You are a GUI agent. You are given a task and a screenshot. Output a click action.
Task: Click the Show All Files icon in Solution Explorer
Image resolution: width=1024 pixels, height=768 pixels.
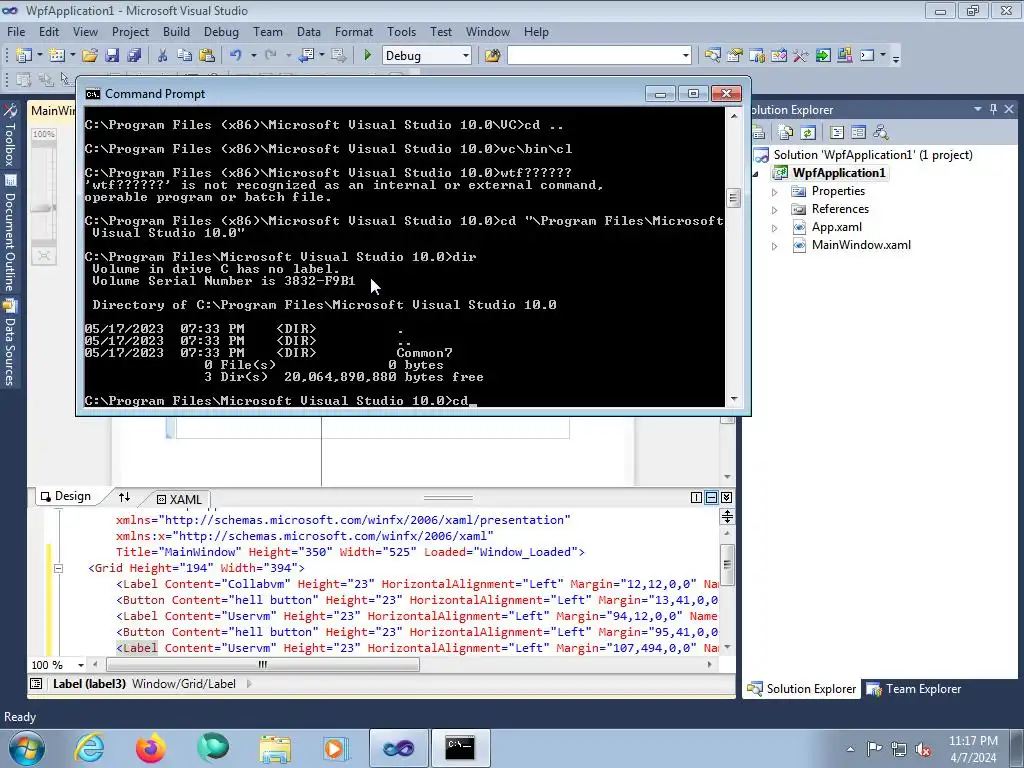click(786, 133)
